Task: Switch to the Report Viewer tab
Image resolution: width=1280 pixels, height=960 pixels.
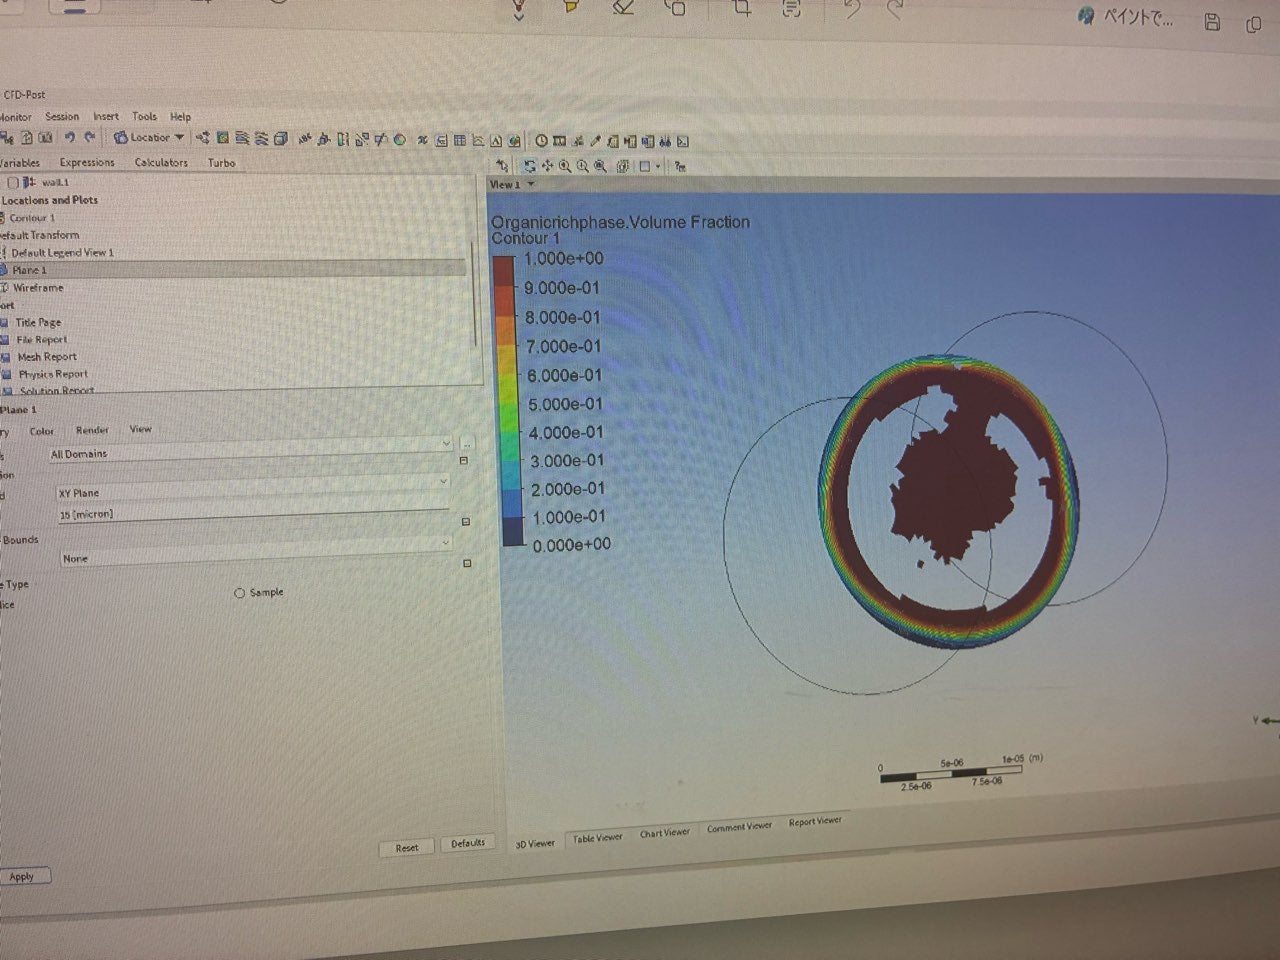Action: pos(815,822)
